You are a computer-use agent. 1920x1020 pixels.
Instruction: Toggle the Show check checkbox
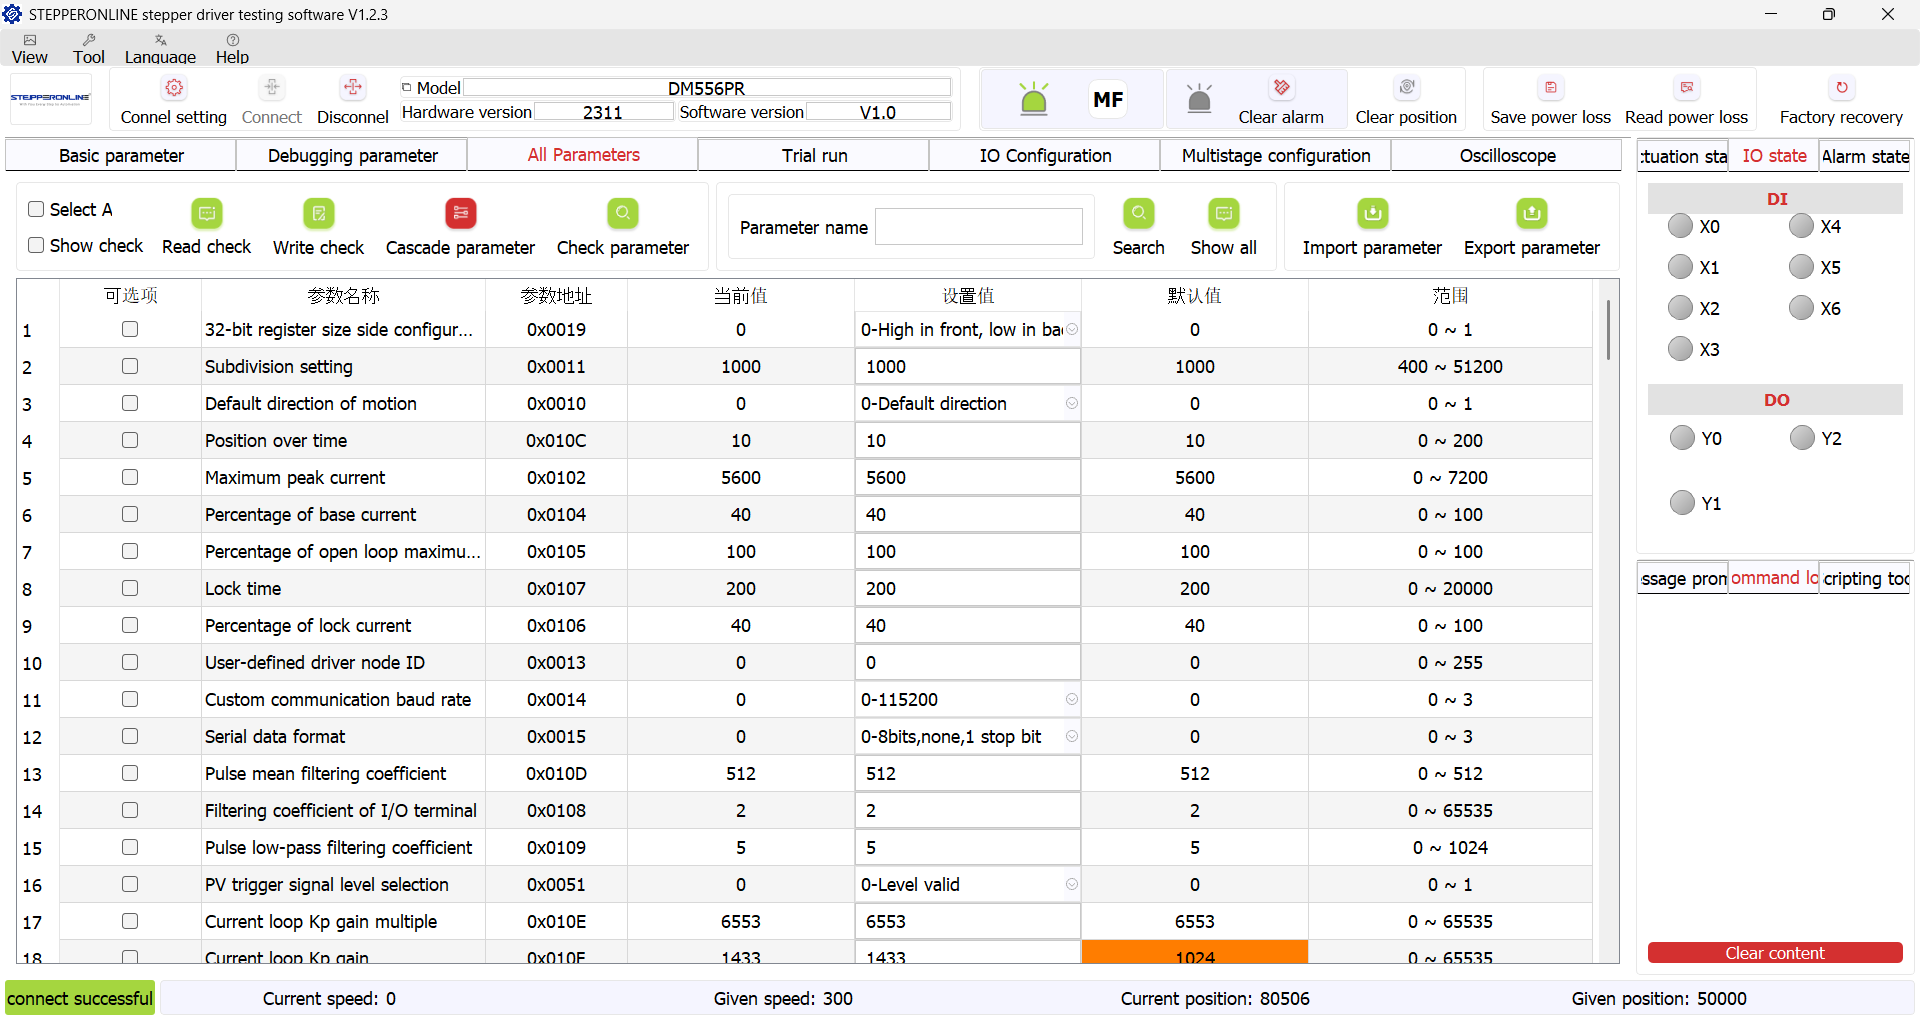click(37, 245)
